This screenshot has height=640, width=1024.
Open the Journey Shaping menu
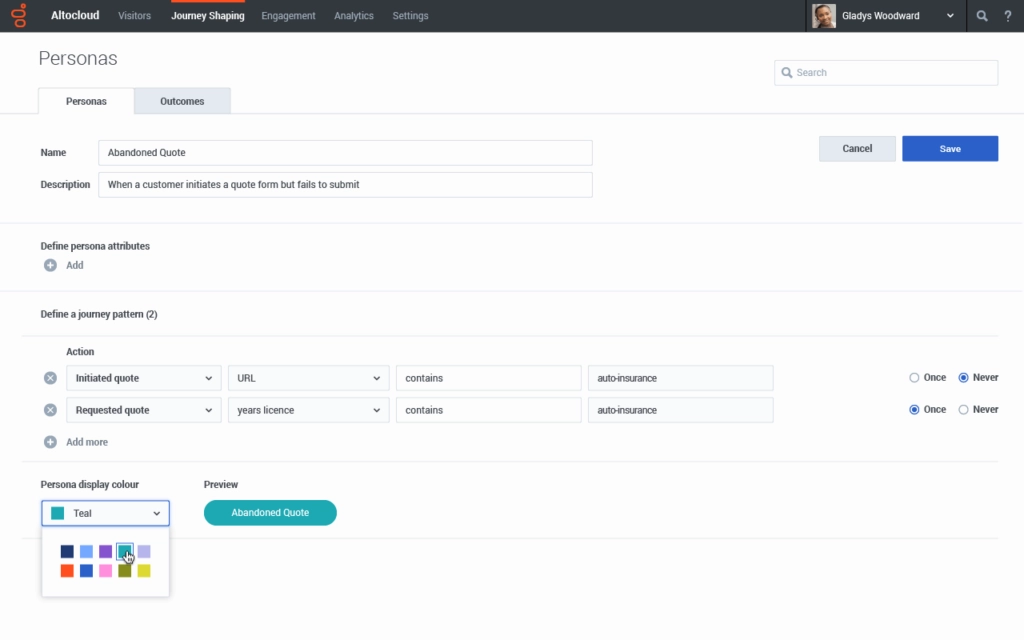[208, 16]
